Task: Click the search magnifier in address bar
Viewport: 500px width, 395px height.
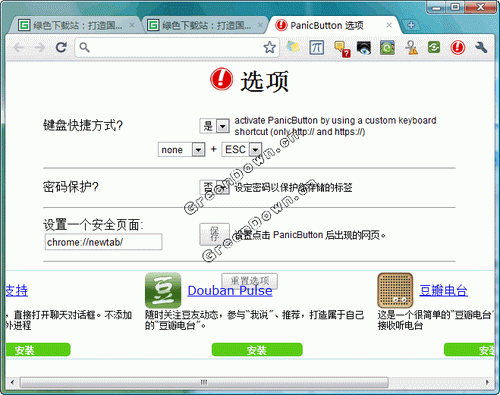Action: click(x=84, y=48)
